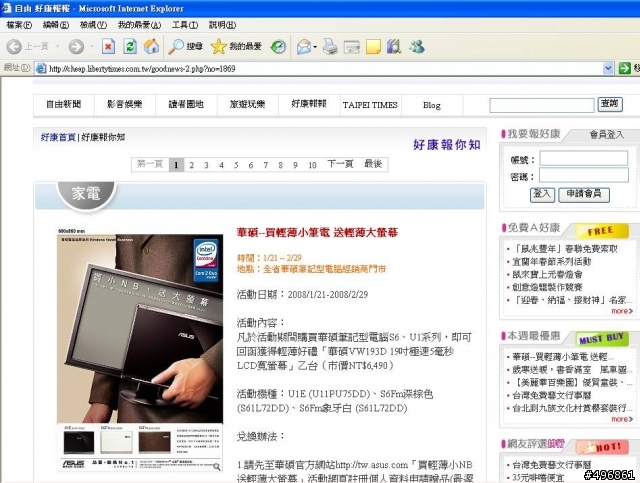This screenshot has width=640, height=483.
Task: Click the History clock icon
Action: click(x=278, y=47)
